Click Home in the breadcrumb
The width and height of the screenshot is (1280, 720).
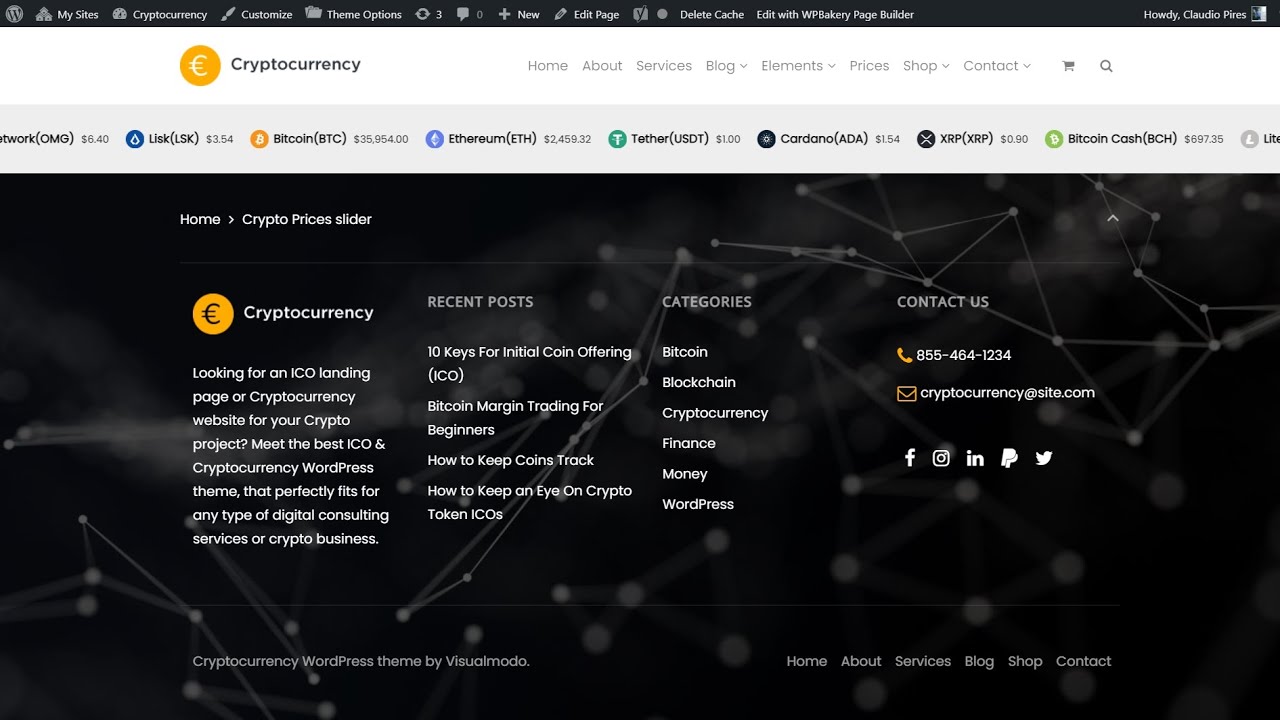pyautogui.click(x=200, y=219)
